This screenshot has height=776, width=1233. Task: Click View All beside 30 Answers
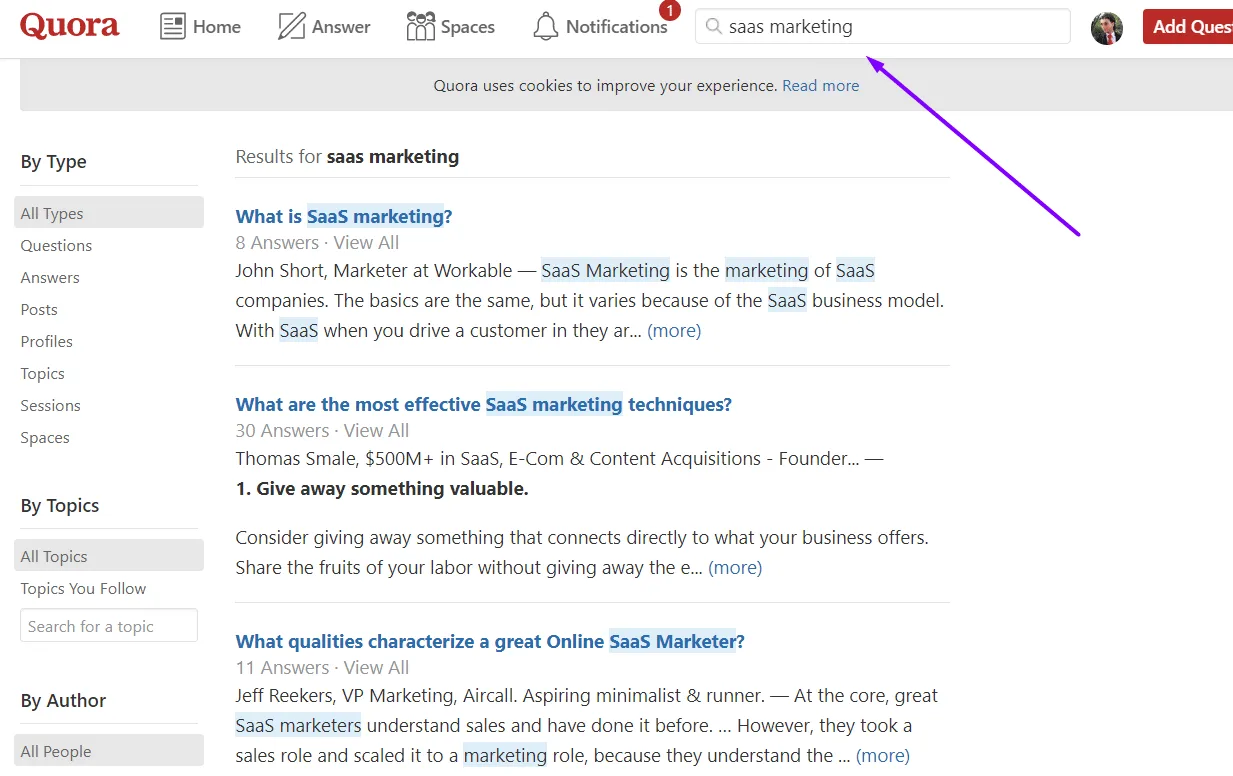pos(376,430)
